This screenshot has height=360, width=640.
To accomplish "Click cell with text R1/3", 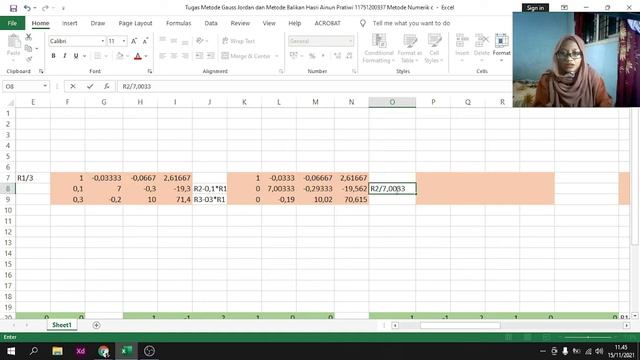I will (33, 178).
